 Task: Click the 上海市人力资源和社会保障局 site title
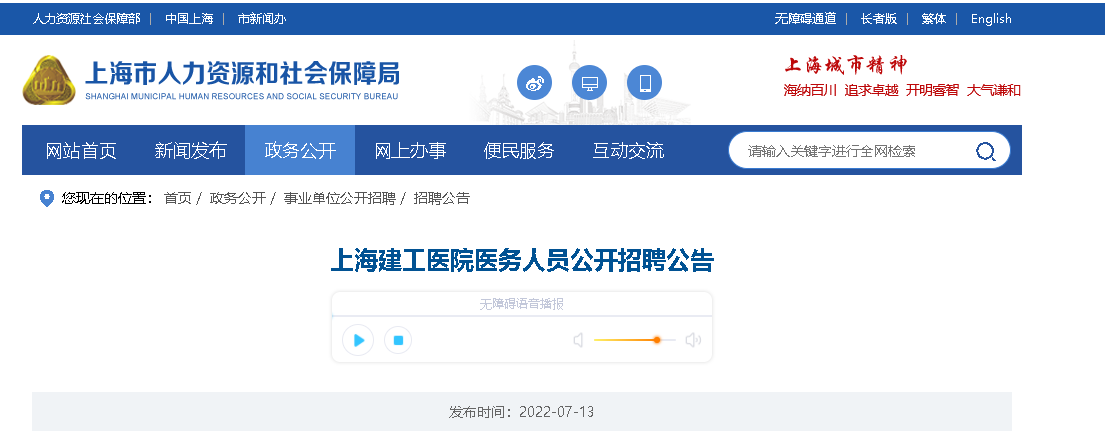click(x=242, y=73)
